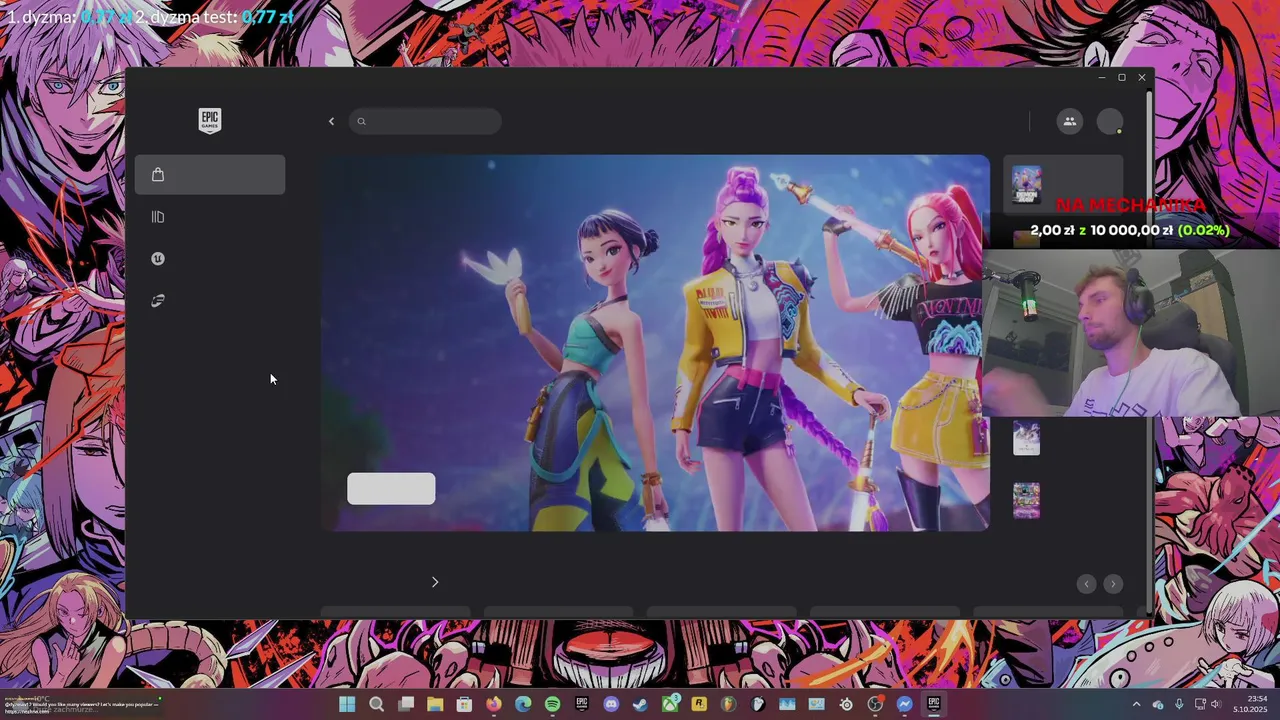
Task: Select the Demon-themed thumbnail at carousel top
Action: 1026,185
